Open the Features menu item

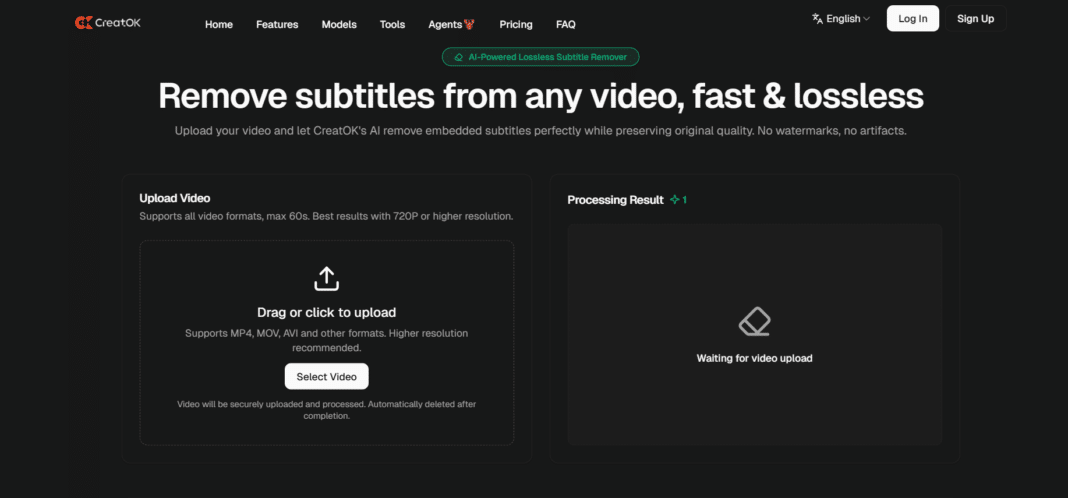pyautogui.click(x=277, y=24)
